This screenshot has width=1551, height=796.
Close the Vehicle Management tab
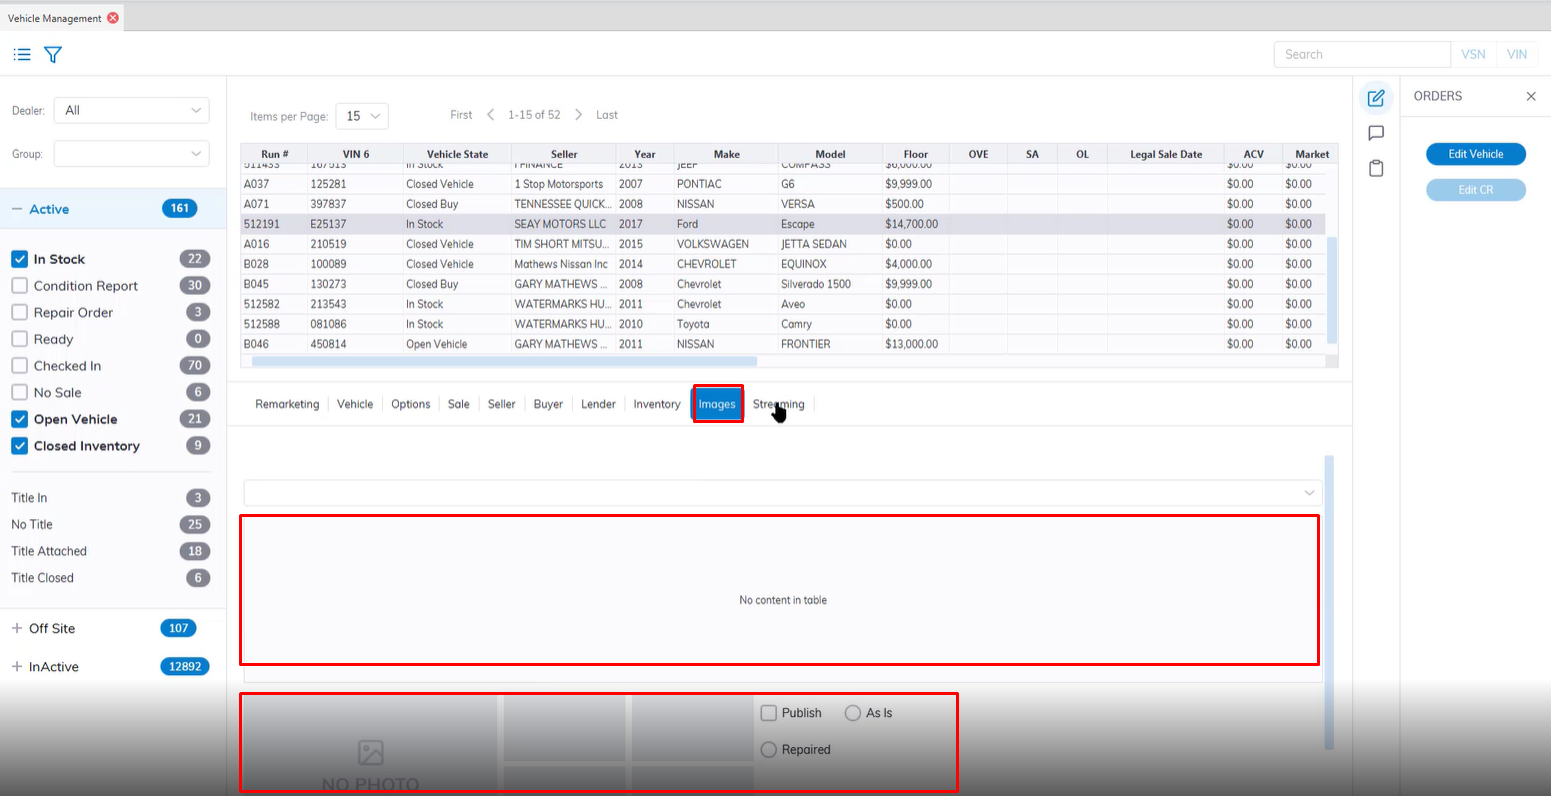point(112,18)
